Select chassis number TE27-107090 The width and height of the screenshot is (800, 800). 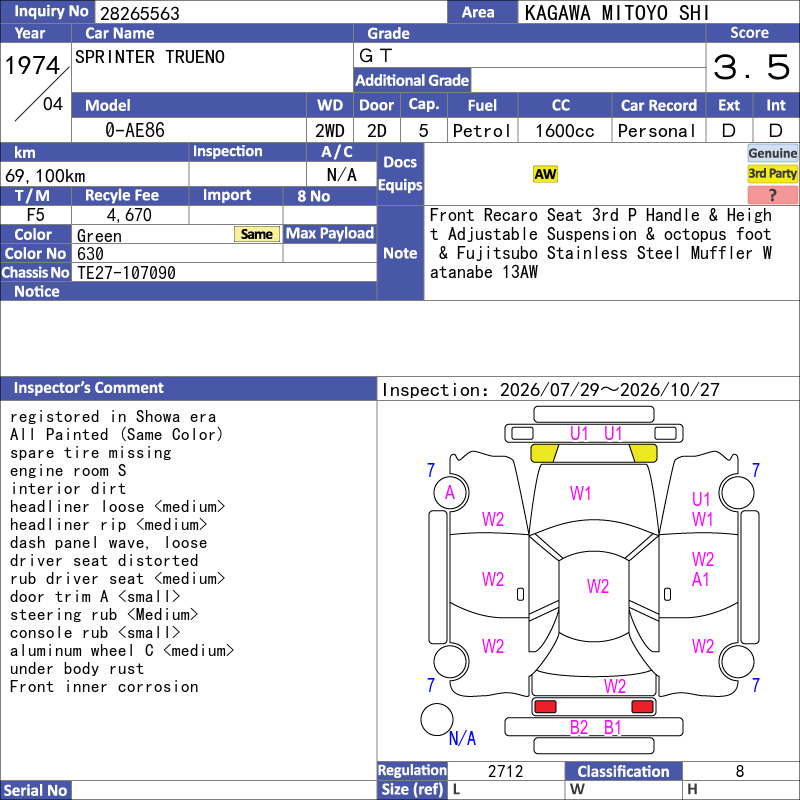[x=126, y=273]
